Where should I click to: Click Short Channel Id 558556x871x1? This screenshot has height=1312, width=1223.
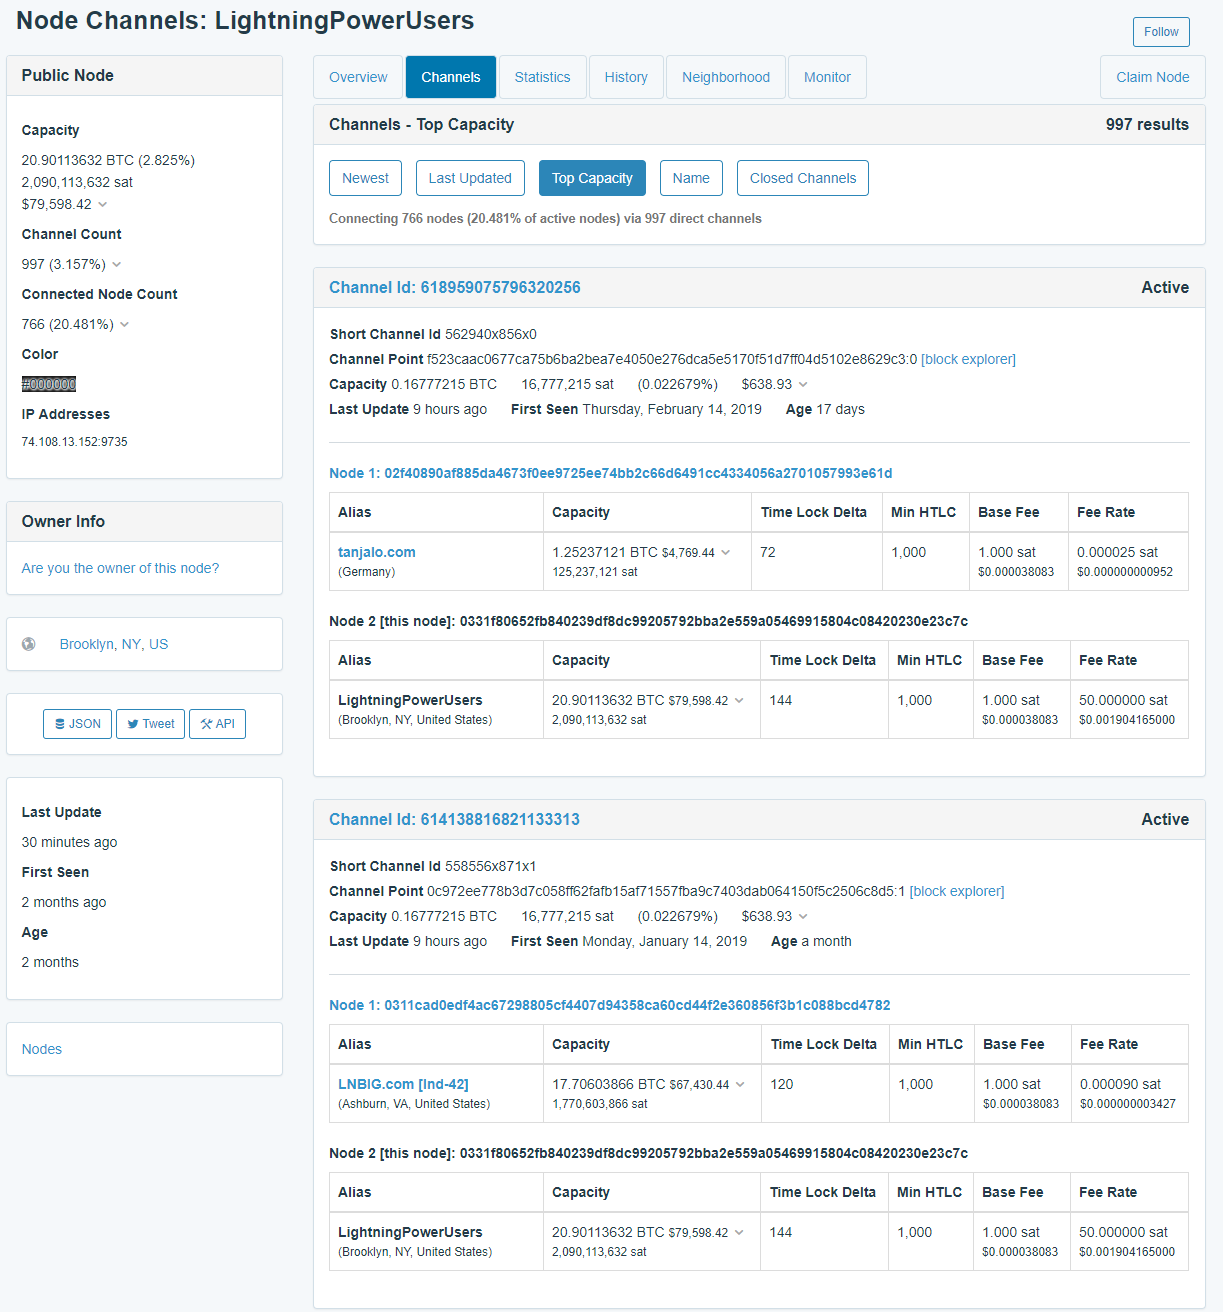491,866
